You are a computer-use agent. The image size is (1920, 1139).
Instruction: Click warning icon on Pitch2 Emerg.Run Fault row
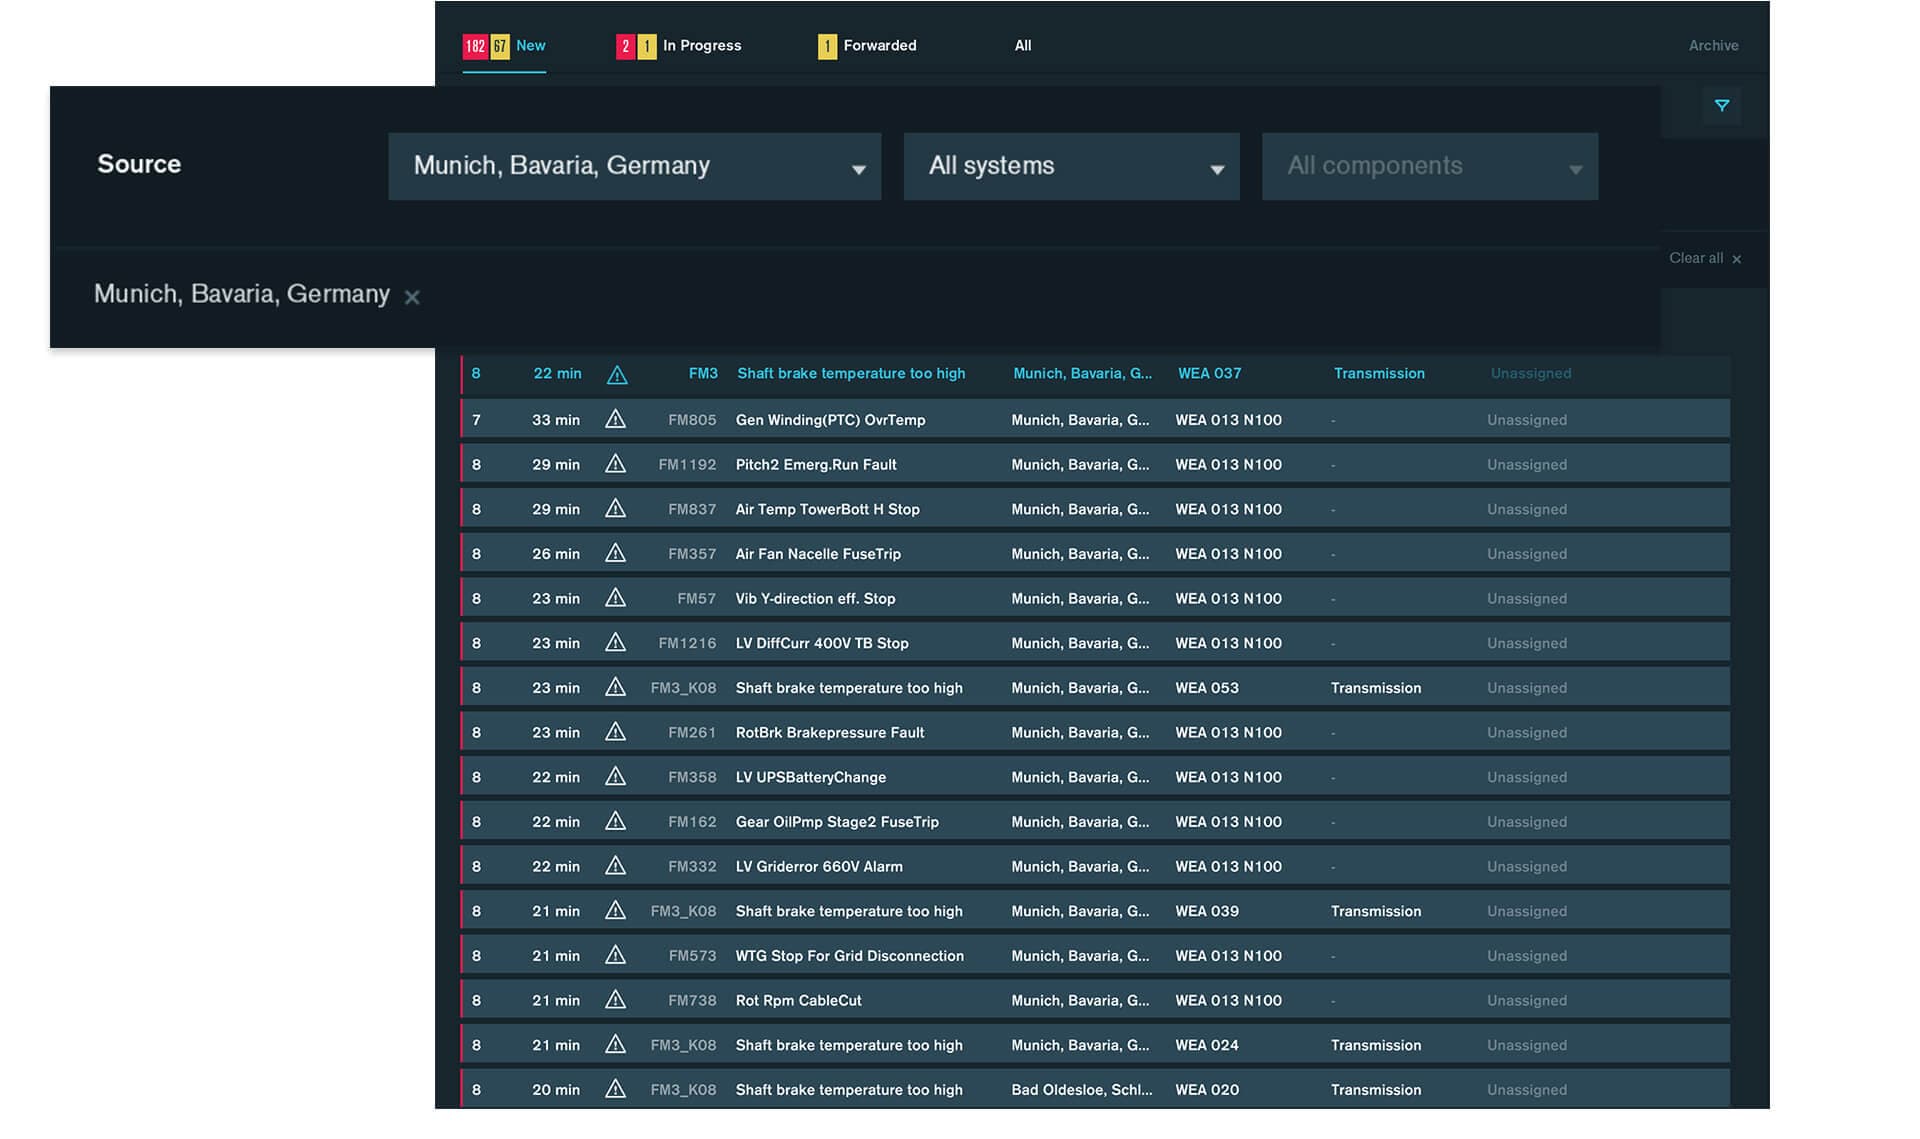click(x=615, y=464)
